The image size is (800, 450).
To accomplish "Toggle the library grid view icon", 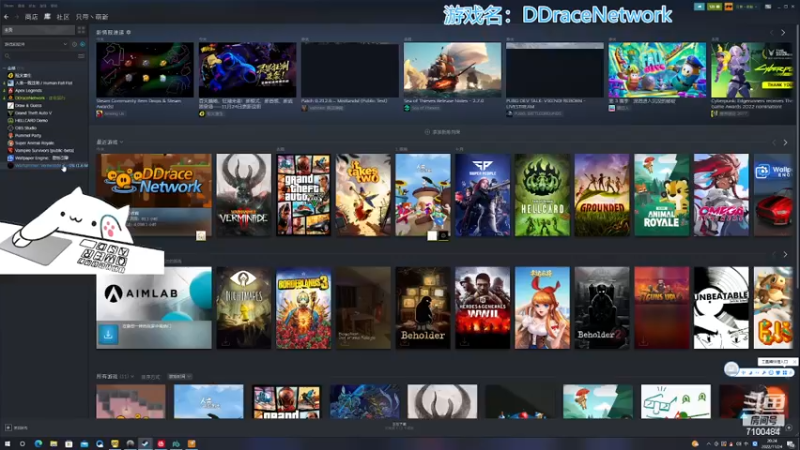I will 81,30.
